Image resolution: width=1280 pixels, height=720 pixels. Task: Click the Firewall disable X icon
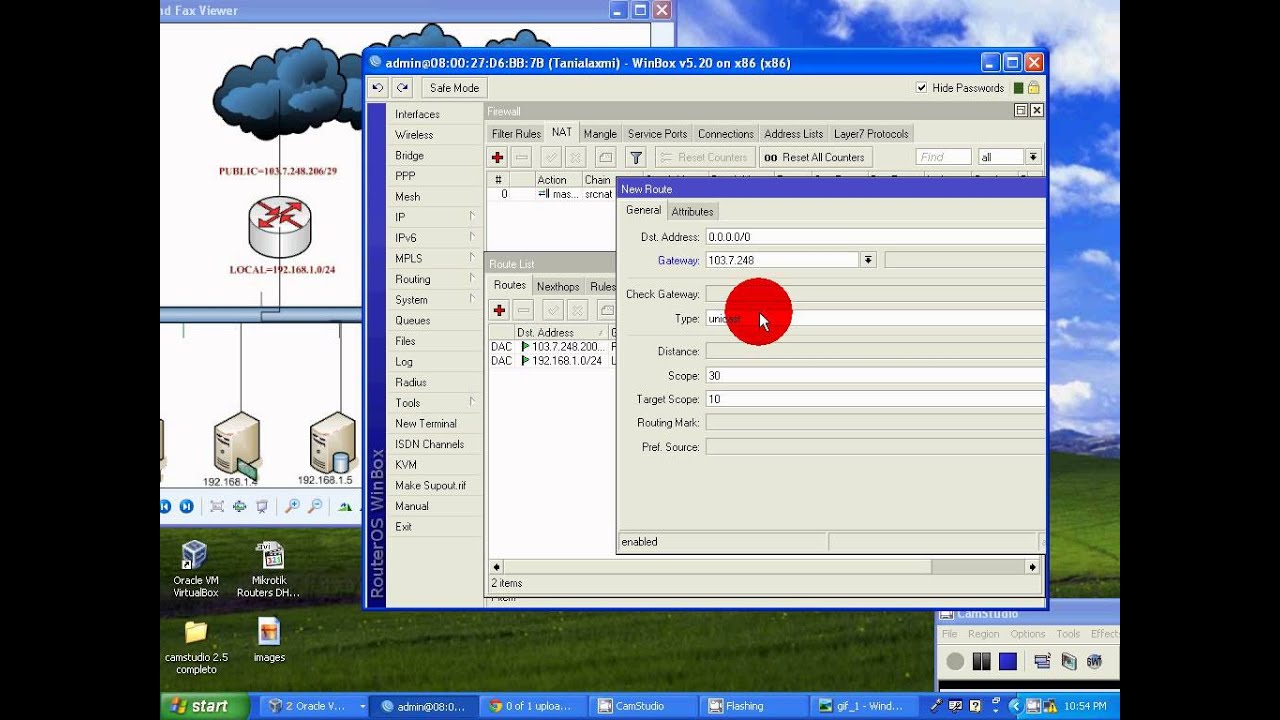(575, 157)
